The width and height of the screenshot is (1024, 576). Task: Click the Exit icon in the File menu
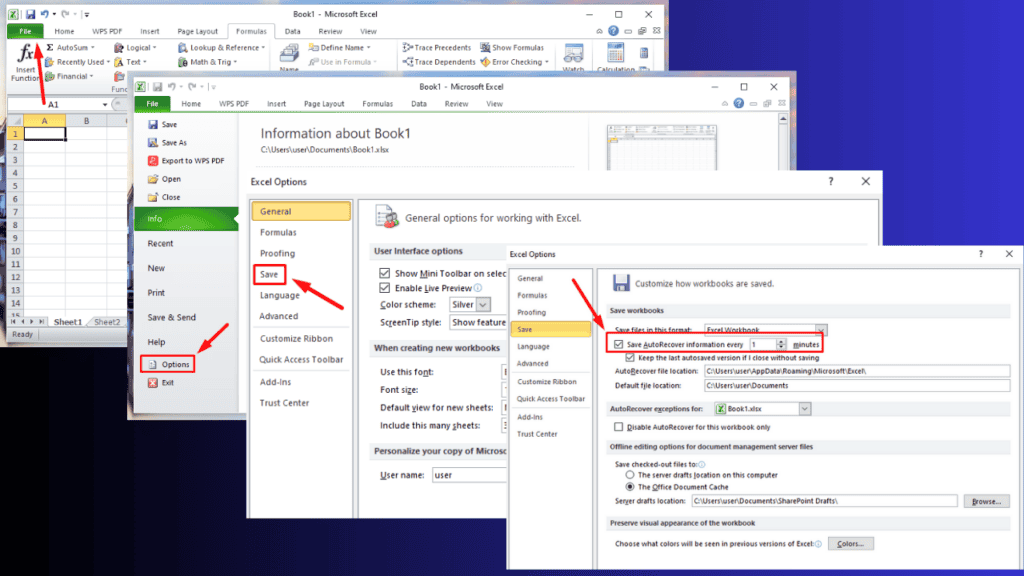pos(153,382)
